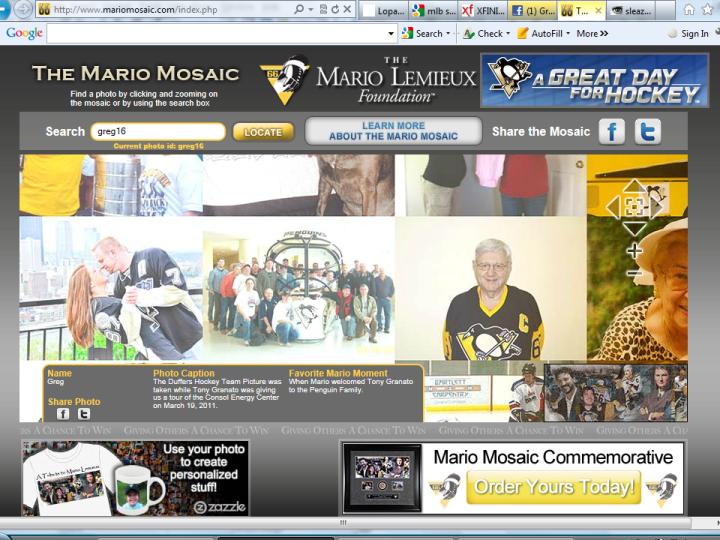Click the AutoFill toolbar button
This screenshot has width=720, height=540.
[x=540, y=34]
